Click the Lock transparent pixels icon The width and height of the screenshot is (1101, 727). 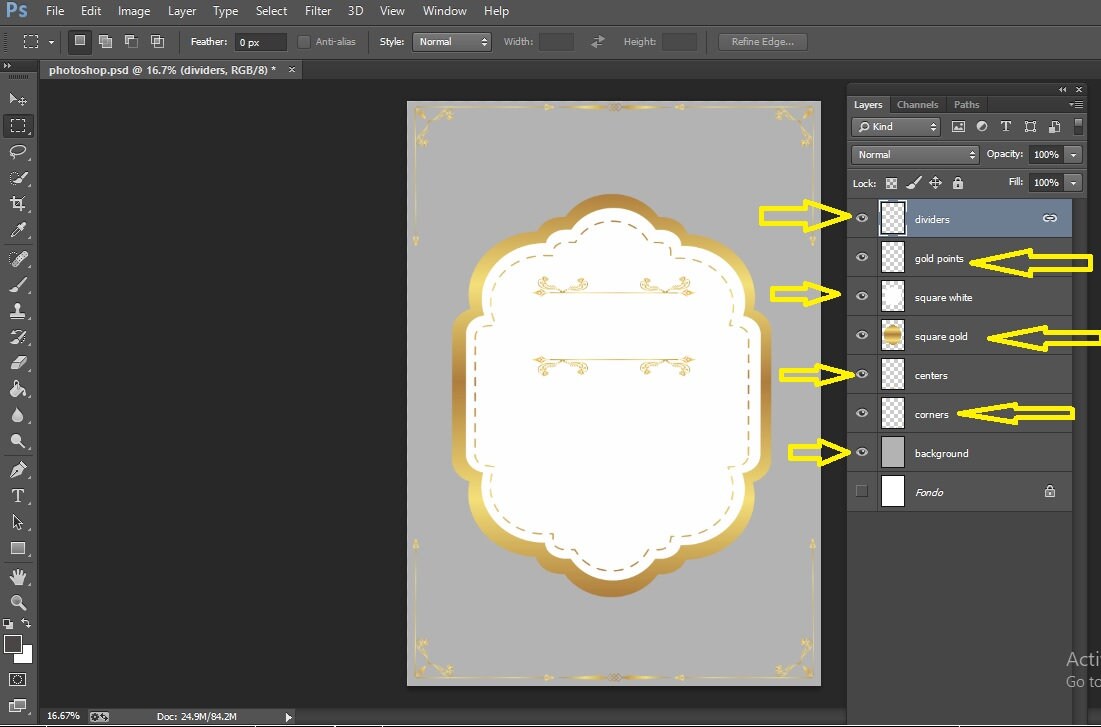click(x=890, y=183)
